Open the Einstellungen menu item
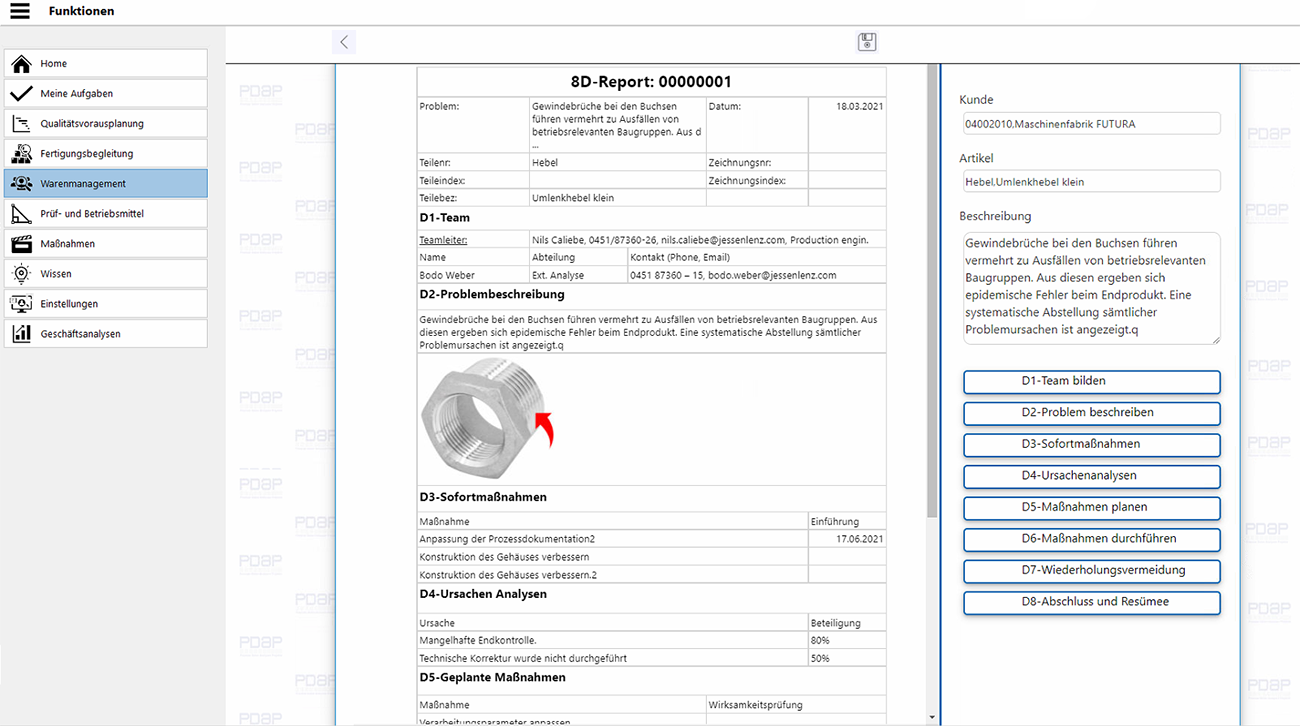The height and width of the screenshot is (726, 1300). (x=106, y=304)
